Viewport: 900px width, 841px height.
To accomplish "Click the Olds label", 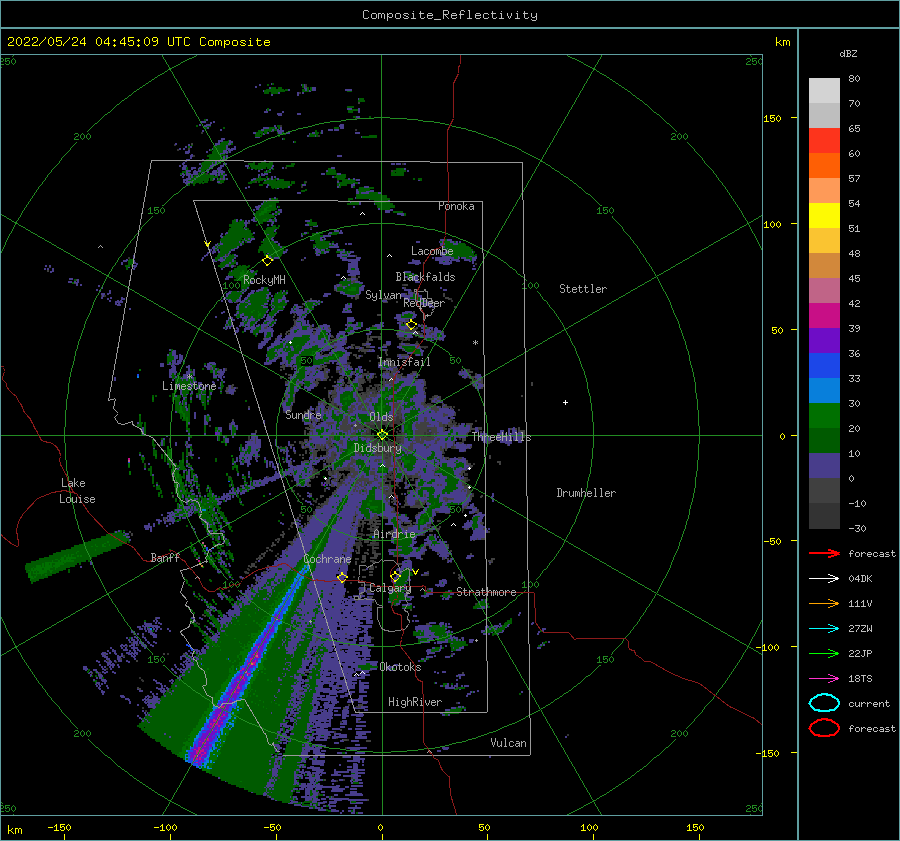I will pyautogui.click(x=381, y=416).
